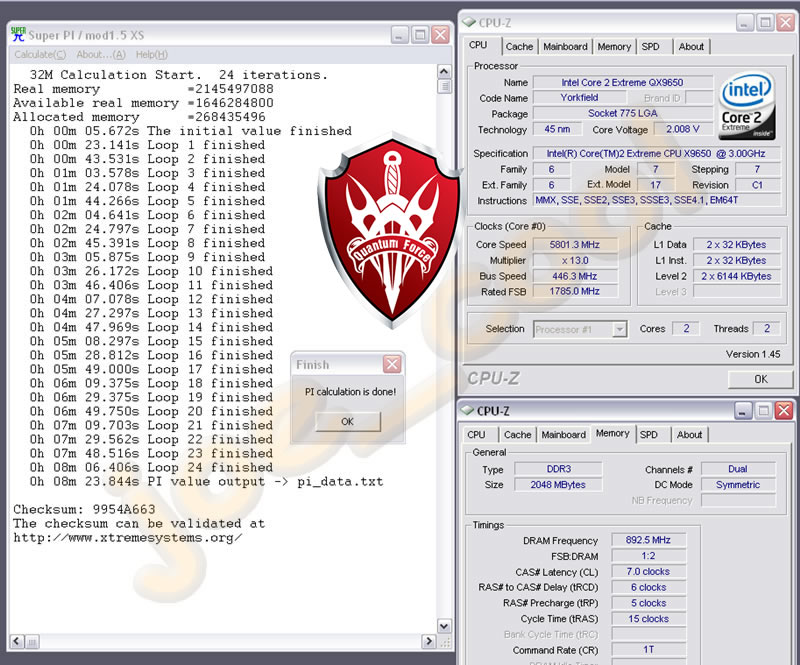Click the Super PI horizontal scrollbar thumb

[32, 642]
